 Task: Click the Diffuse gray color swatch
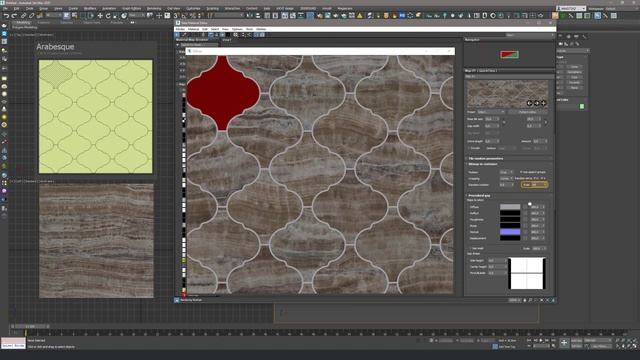pyautogui.click(x=510, y=207)
